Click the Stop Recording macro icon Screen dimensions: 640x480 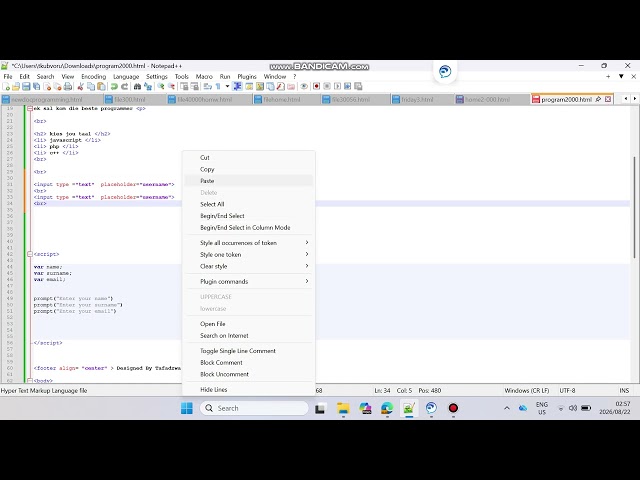pos(327,87)
